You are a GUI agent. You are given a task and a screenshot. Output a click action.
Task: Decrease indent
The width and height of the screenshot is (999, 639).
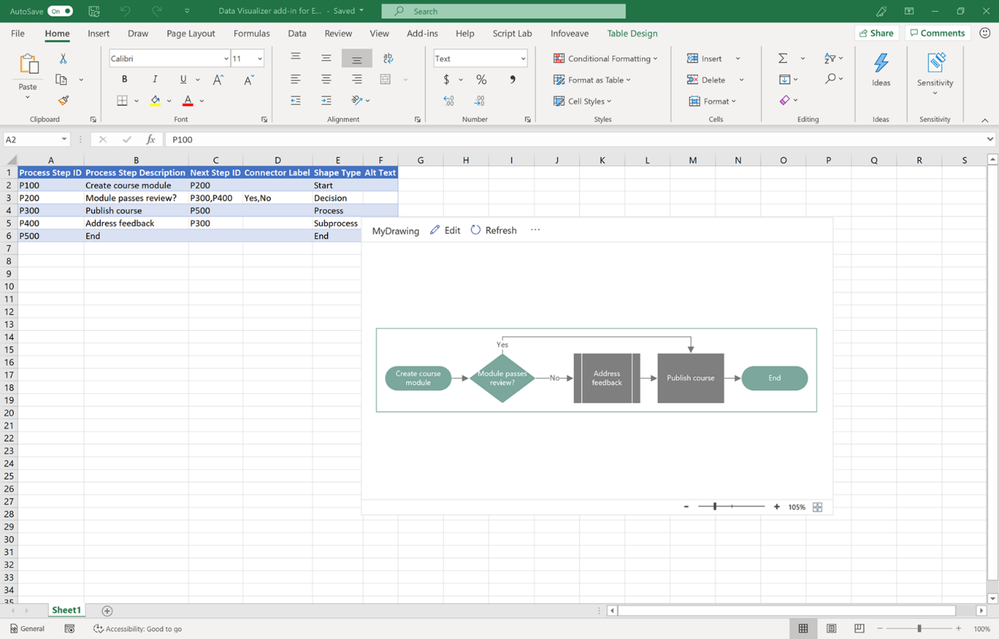(296, 101)
